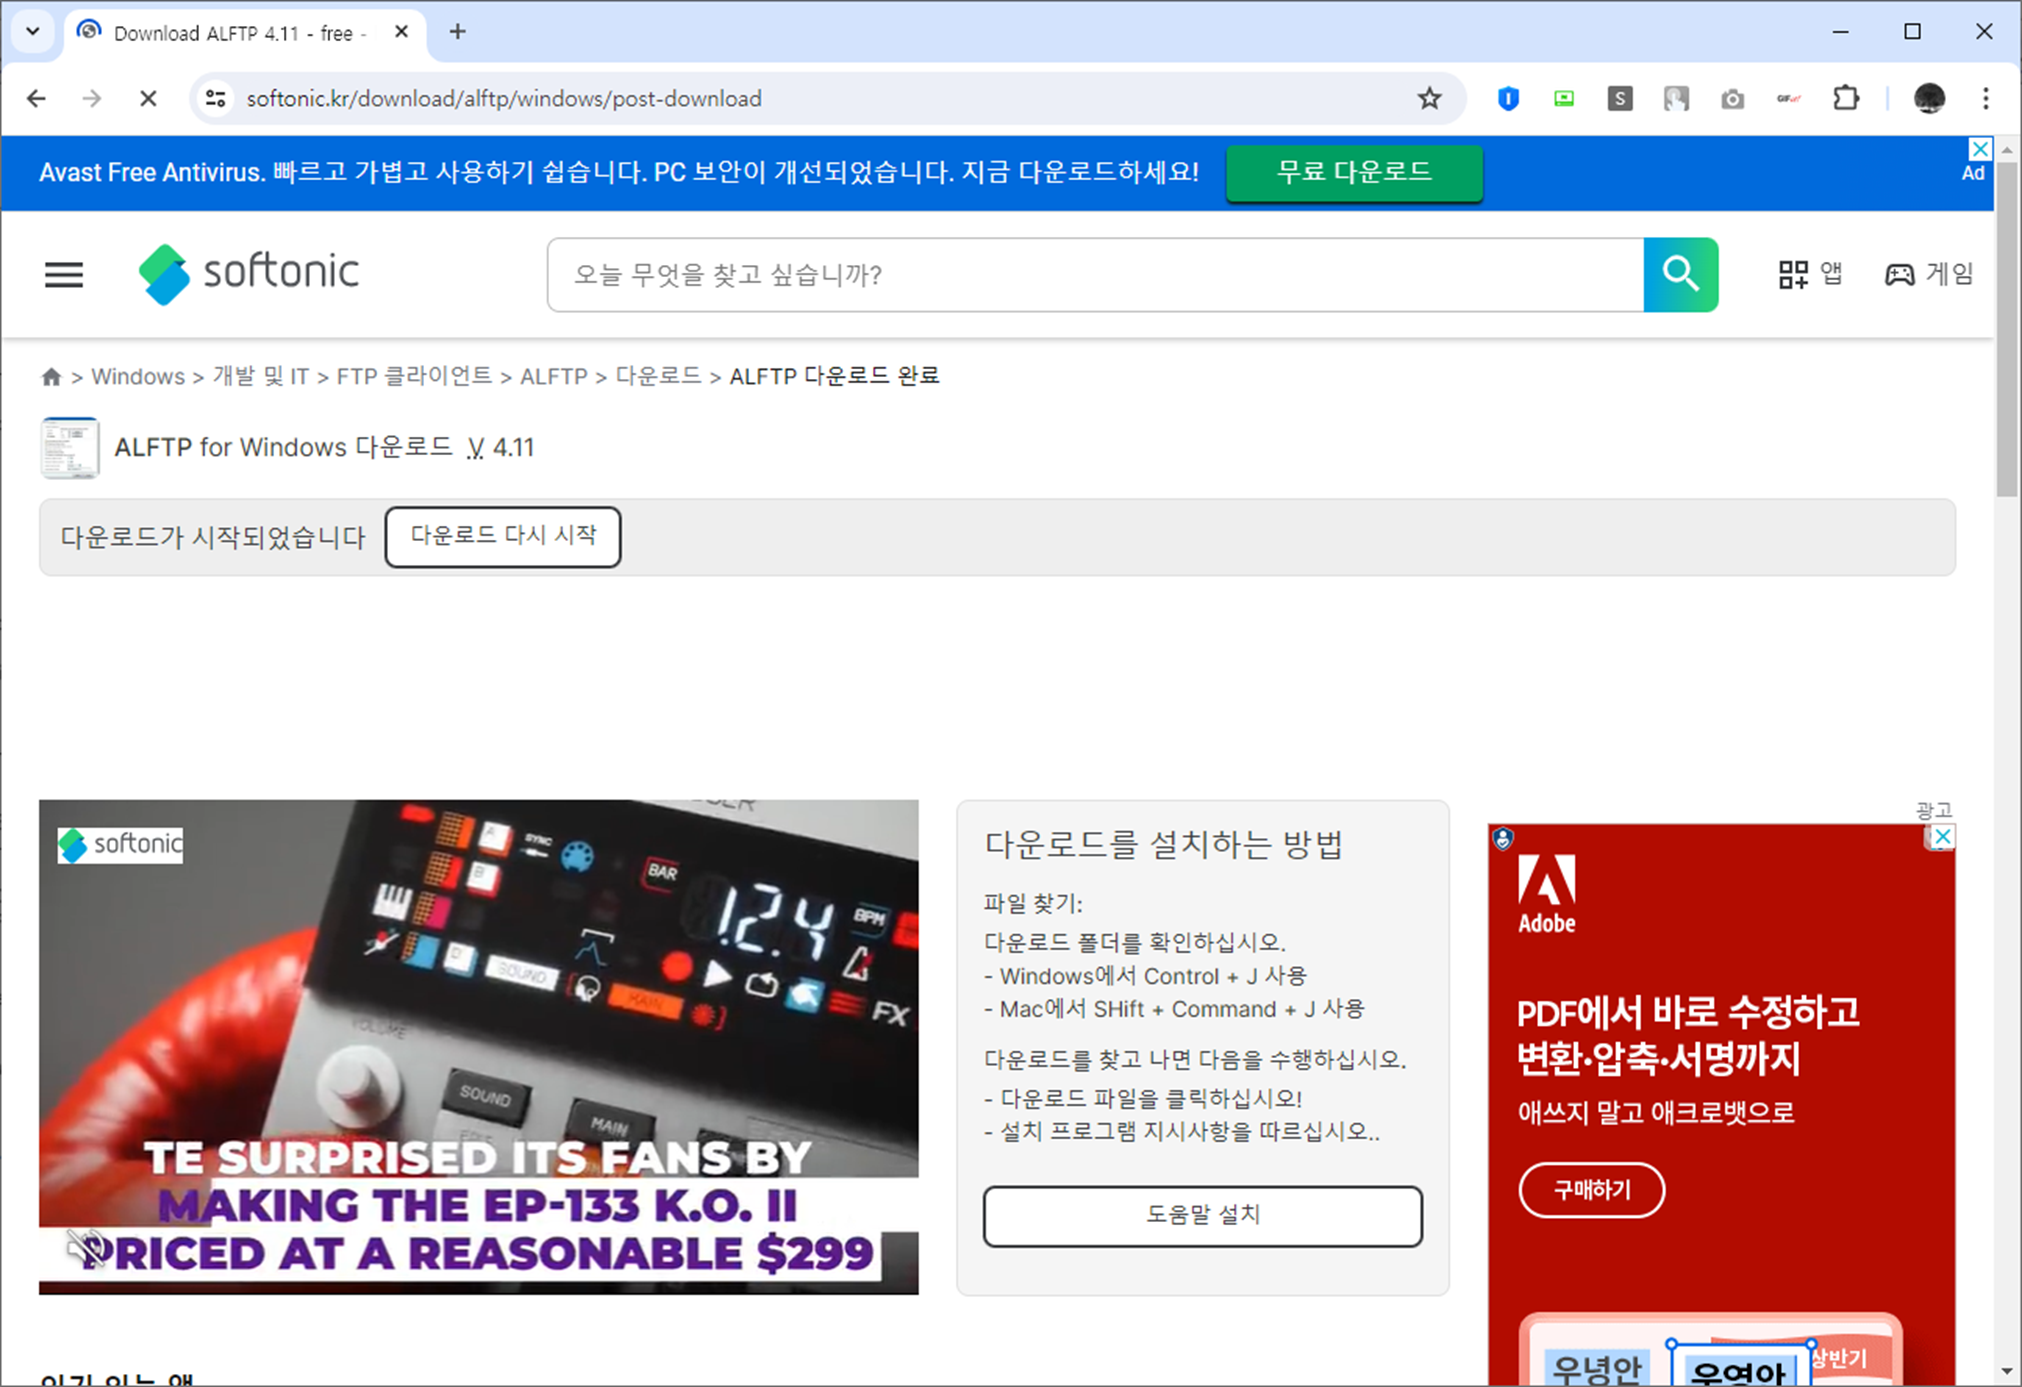2022x1387 pixels.
Task: Open the hamburger menu beside Softonic logo
Action: [x=63, y=274]
